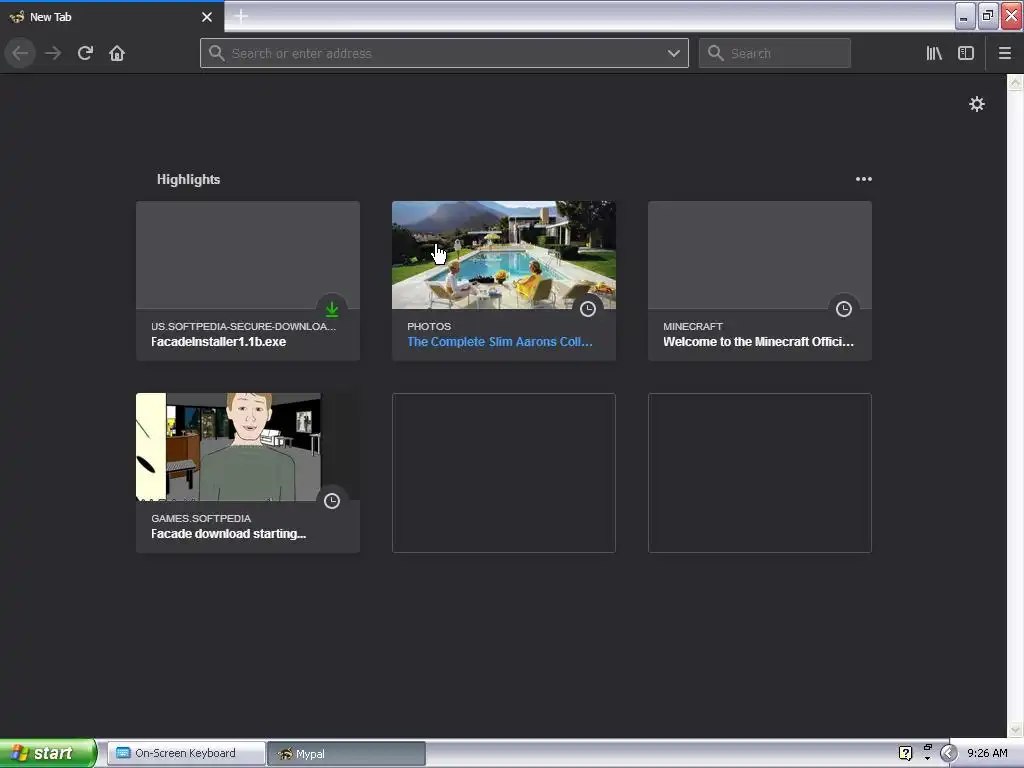This screenshot has width=1024, height=768.
Task: Switch to On-Screen Keyboard in taskbar
Action: (x=186, y=754)
